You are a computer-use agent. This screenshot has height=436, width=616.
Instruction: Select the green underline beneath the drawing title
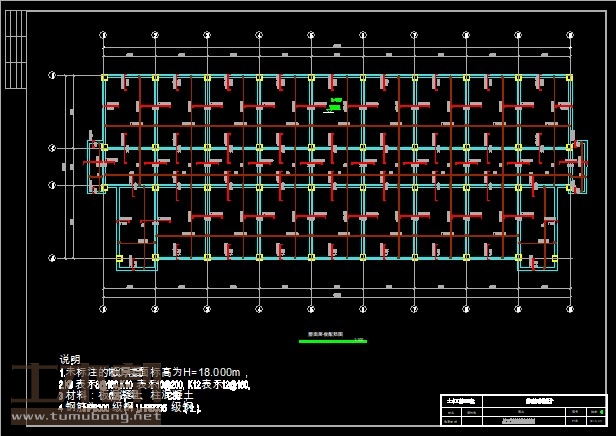pos(332,342)
